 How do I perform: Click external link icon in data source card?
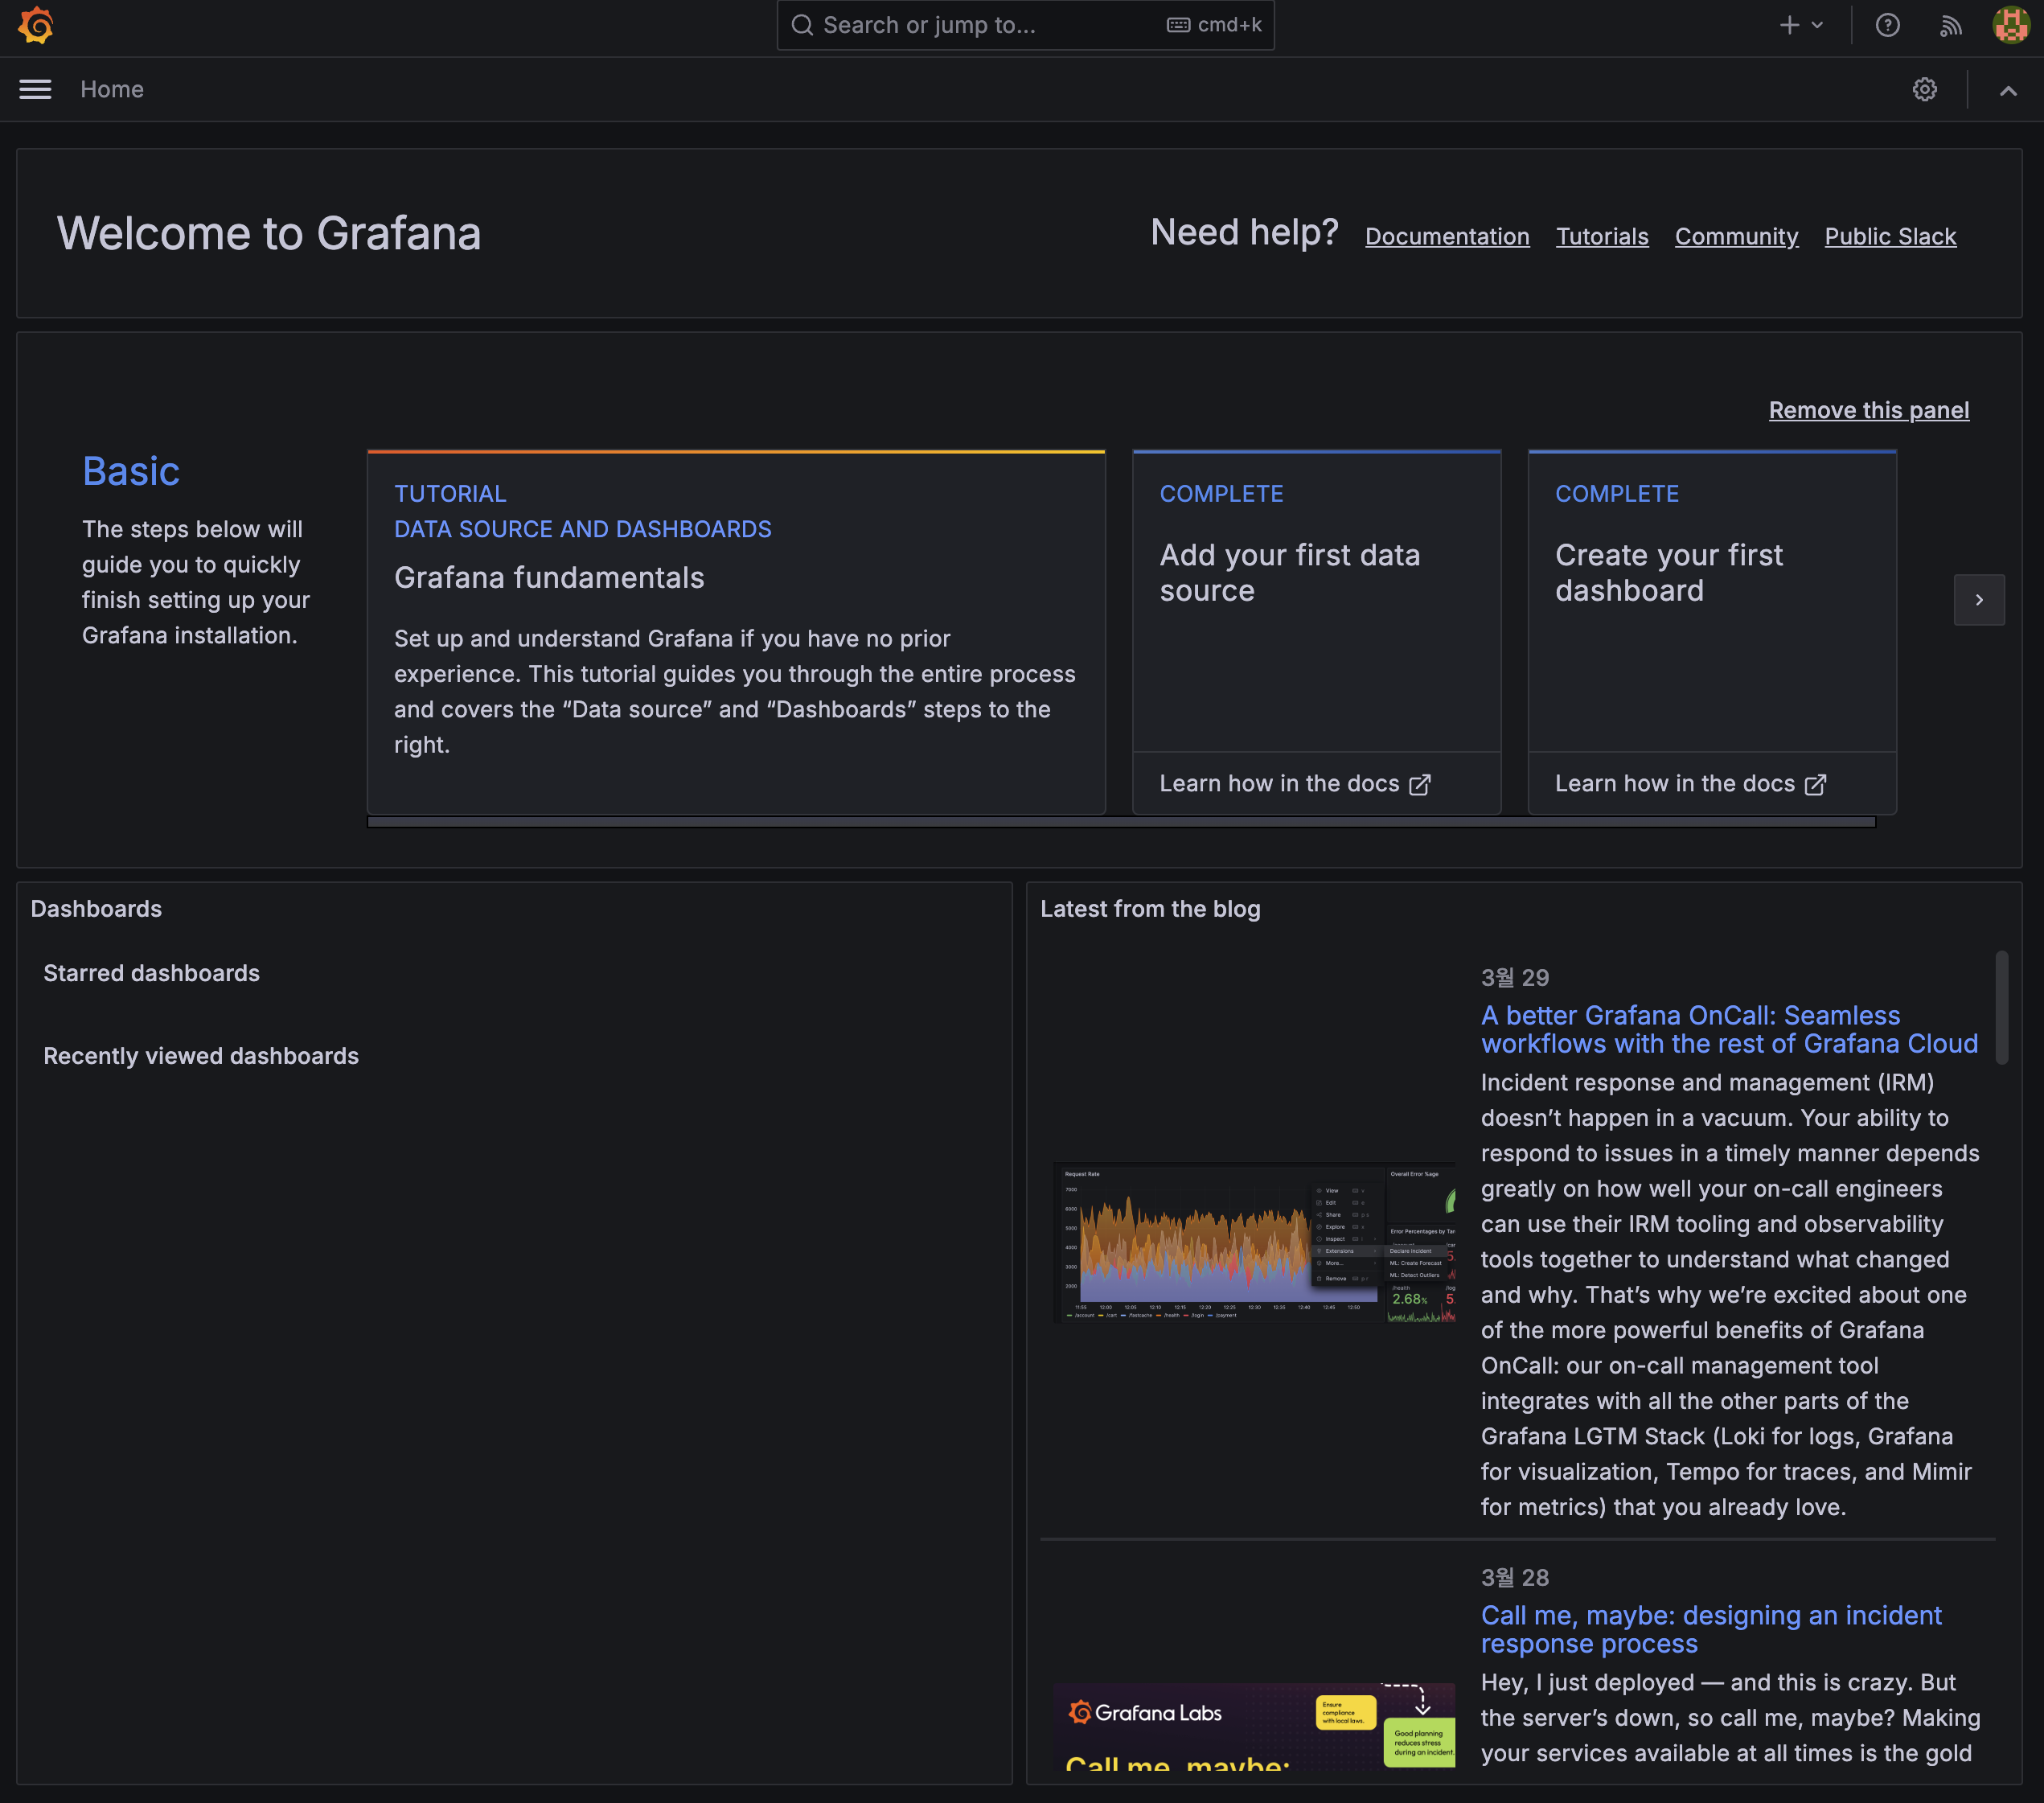click(1420, 785)
